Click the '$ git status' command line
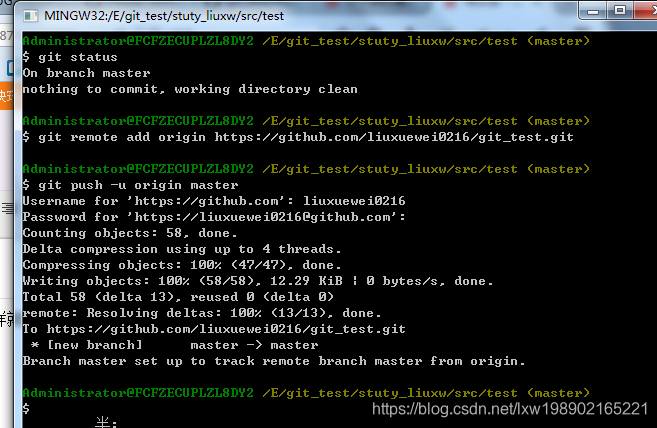The width and height of the screenshot is (657, 428). pos(70,57)
